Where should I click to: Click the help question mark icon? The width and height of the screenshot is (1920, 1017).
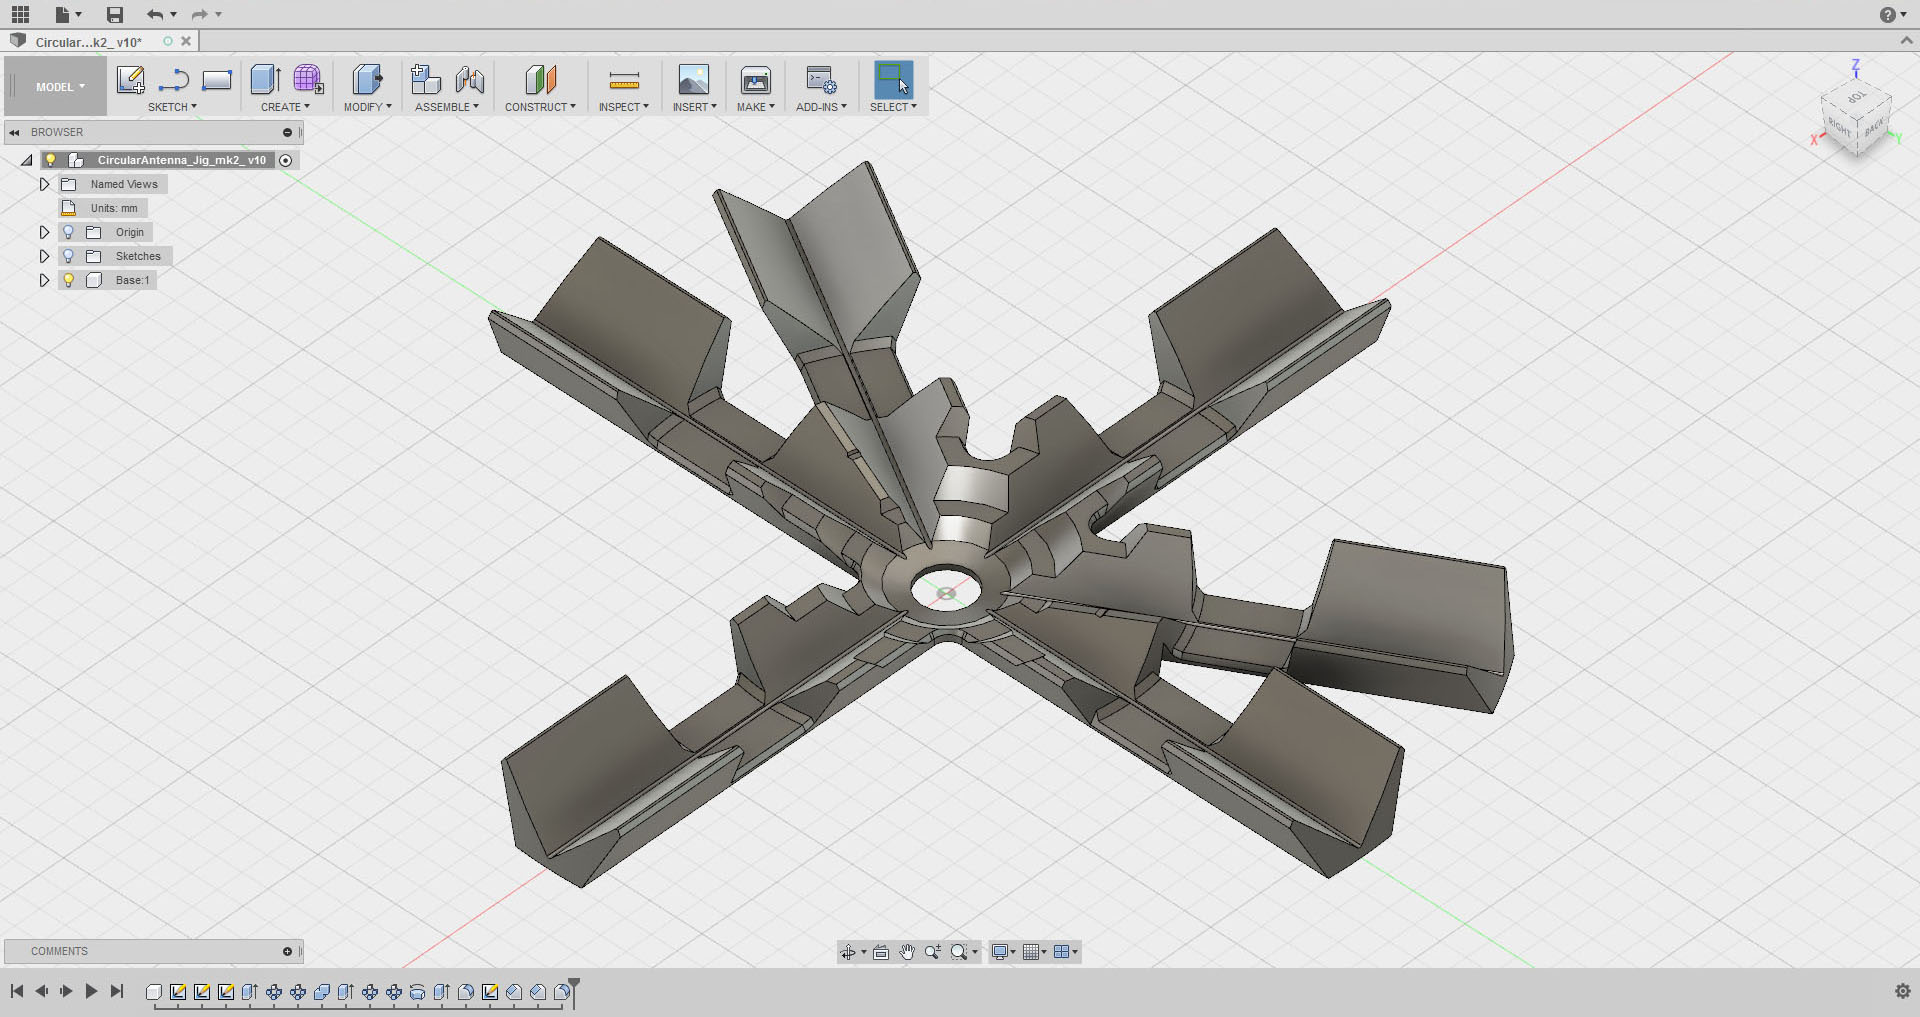[1887, 14]
